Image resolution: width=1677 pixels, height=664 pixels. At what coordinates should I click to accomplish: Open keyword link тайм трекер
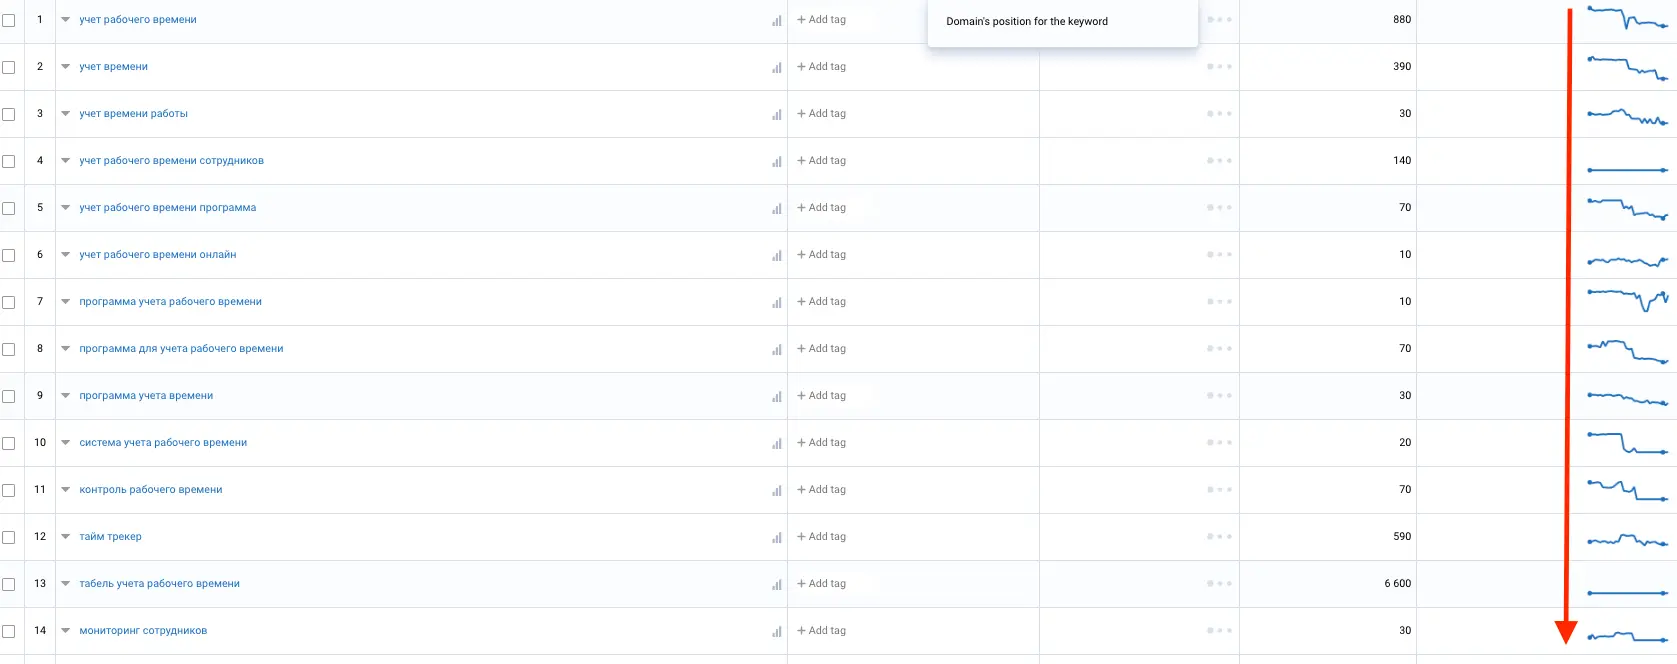[x=110, y=537]
